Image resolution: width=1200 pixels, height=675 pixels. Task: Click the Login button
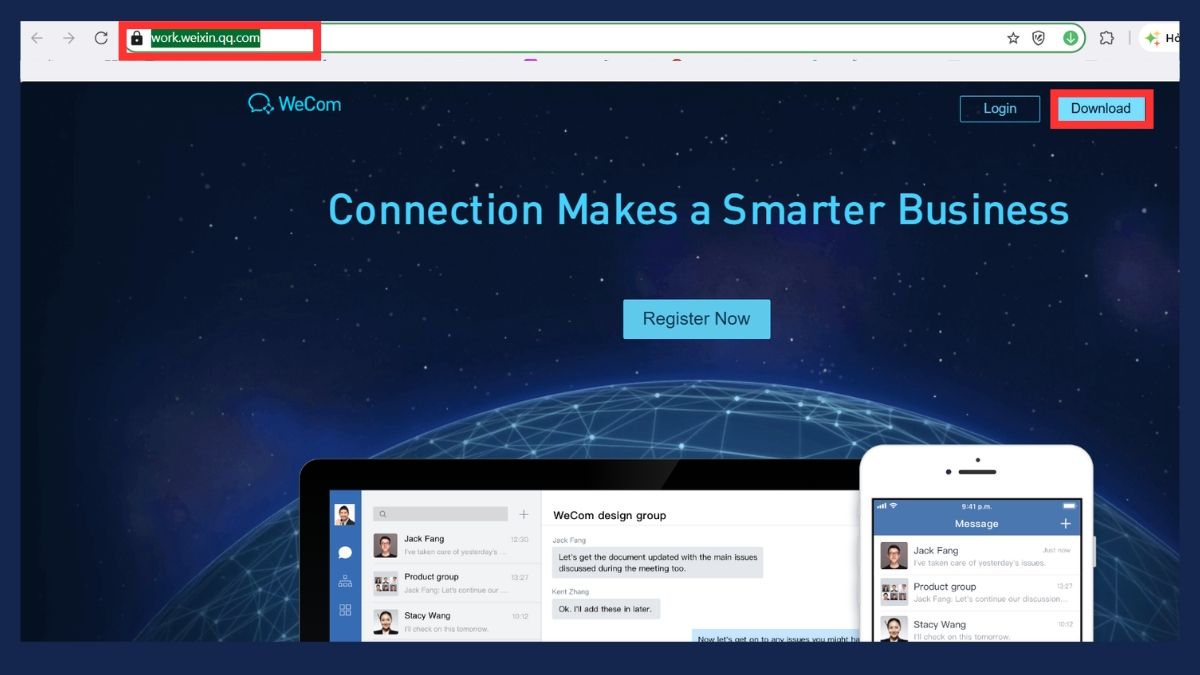click(1000, 108)
